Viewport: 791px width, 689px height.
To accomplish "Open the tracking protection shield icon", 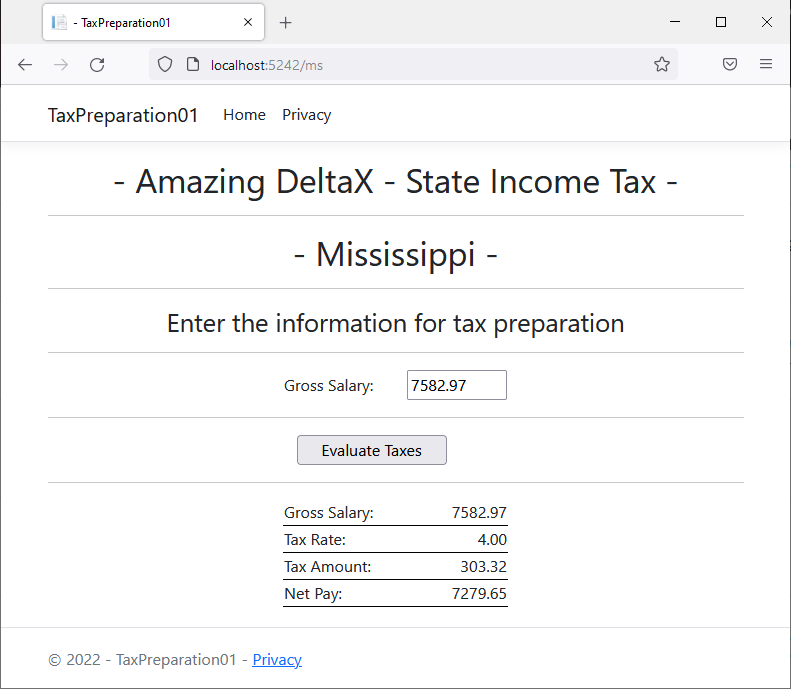I will [x=165, y=65].
